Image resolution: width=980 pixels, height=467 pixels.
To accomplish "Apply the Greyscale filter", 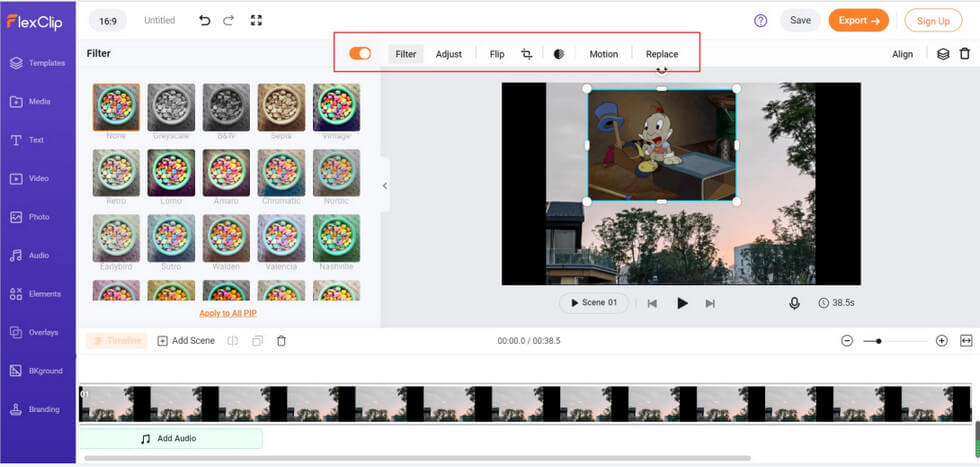I will [171, 108].
